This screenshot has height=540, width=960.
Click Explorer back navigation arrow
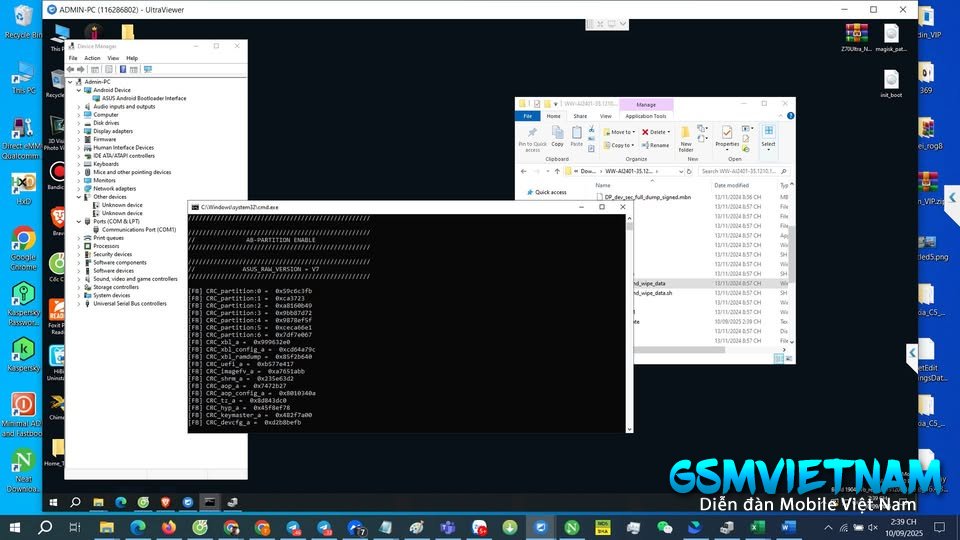[x=523, y=171]
